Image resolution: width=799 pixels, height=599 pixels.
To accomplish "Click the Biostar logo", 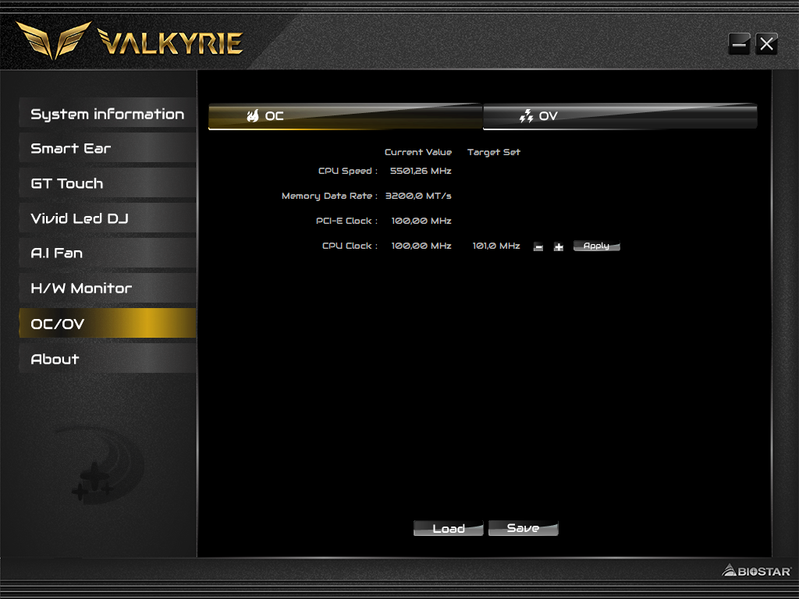I will coord(757,571).
